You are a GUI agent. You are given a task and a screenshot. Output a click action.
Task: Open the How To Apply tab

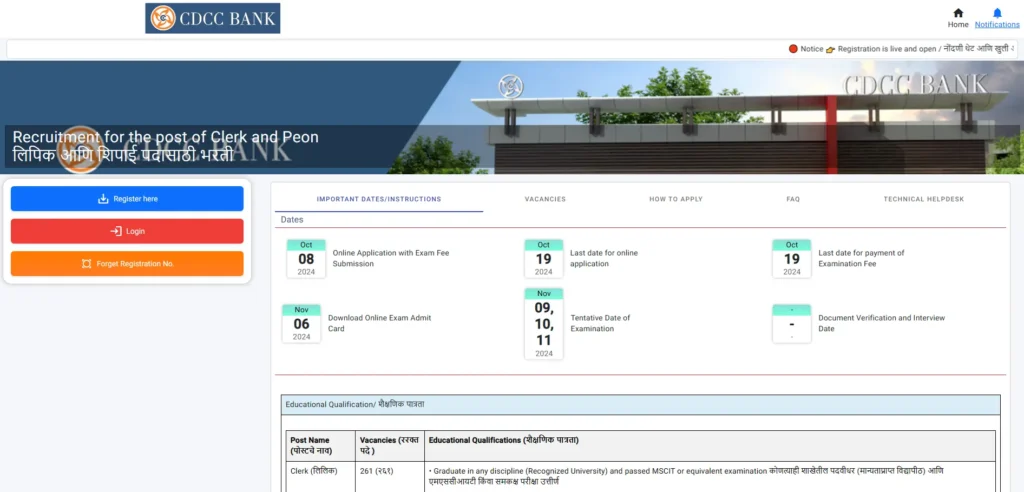[x=676, y=199]
